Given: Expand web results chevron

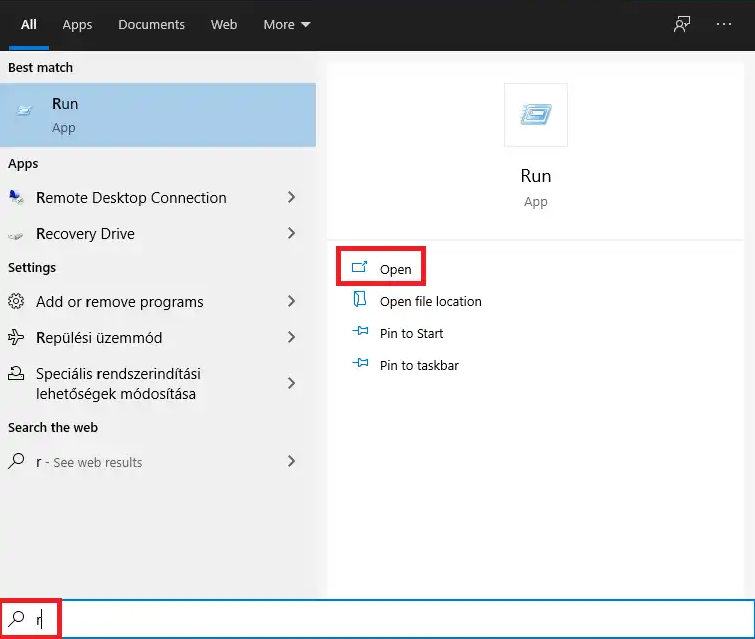Looking at the screenshot, I should [x=291, y=461].
